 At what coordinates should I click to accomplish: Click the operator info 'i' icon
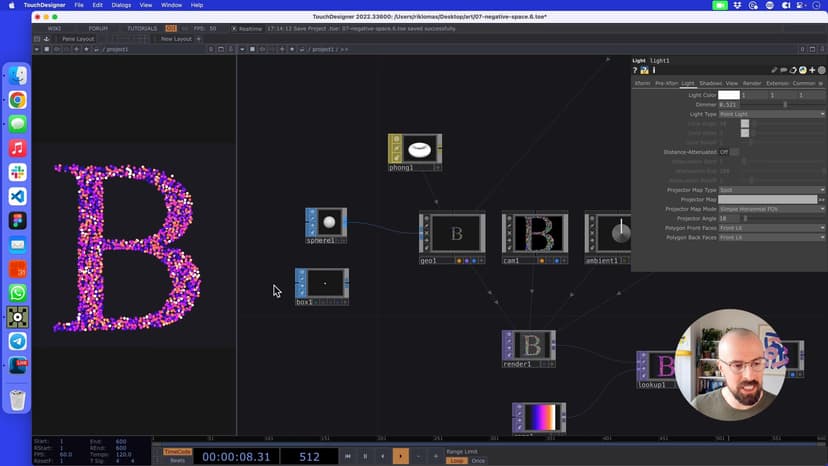[653, 71]
